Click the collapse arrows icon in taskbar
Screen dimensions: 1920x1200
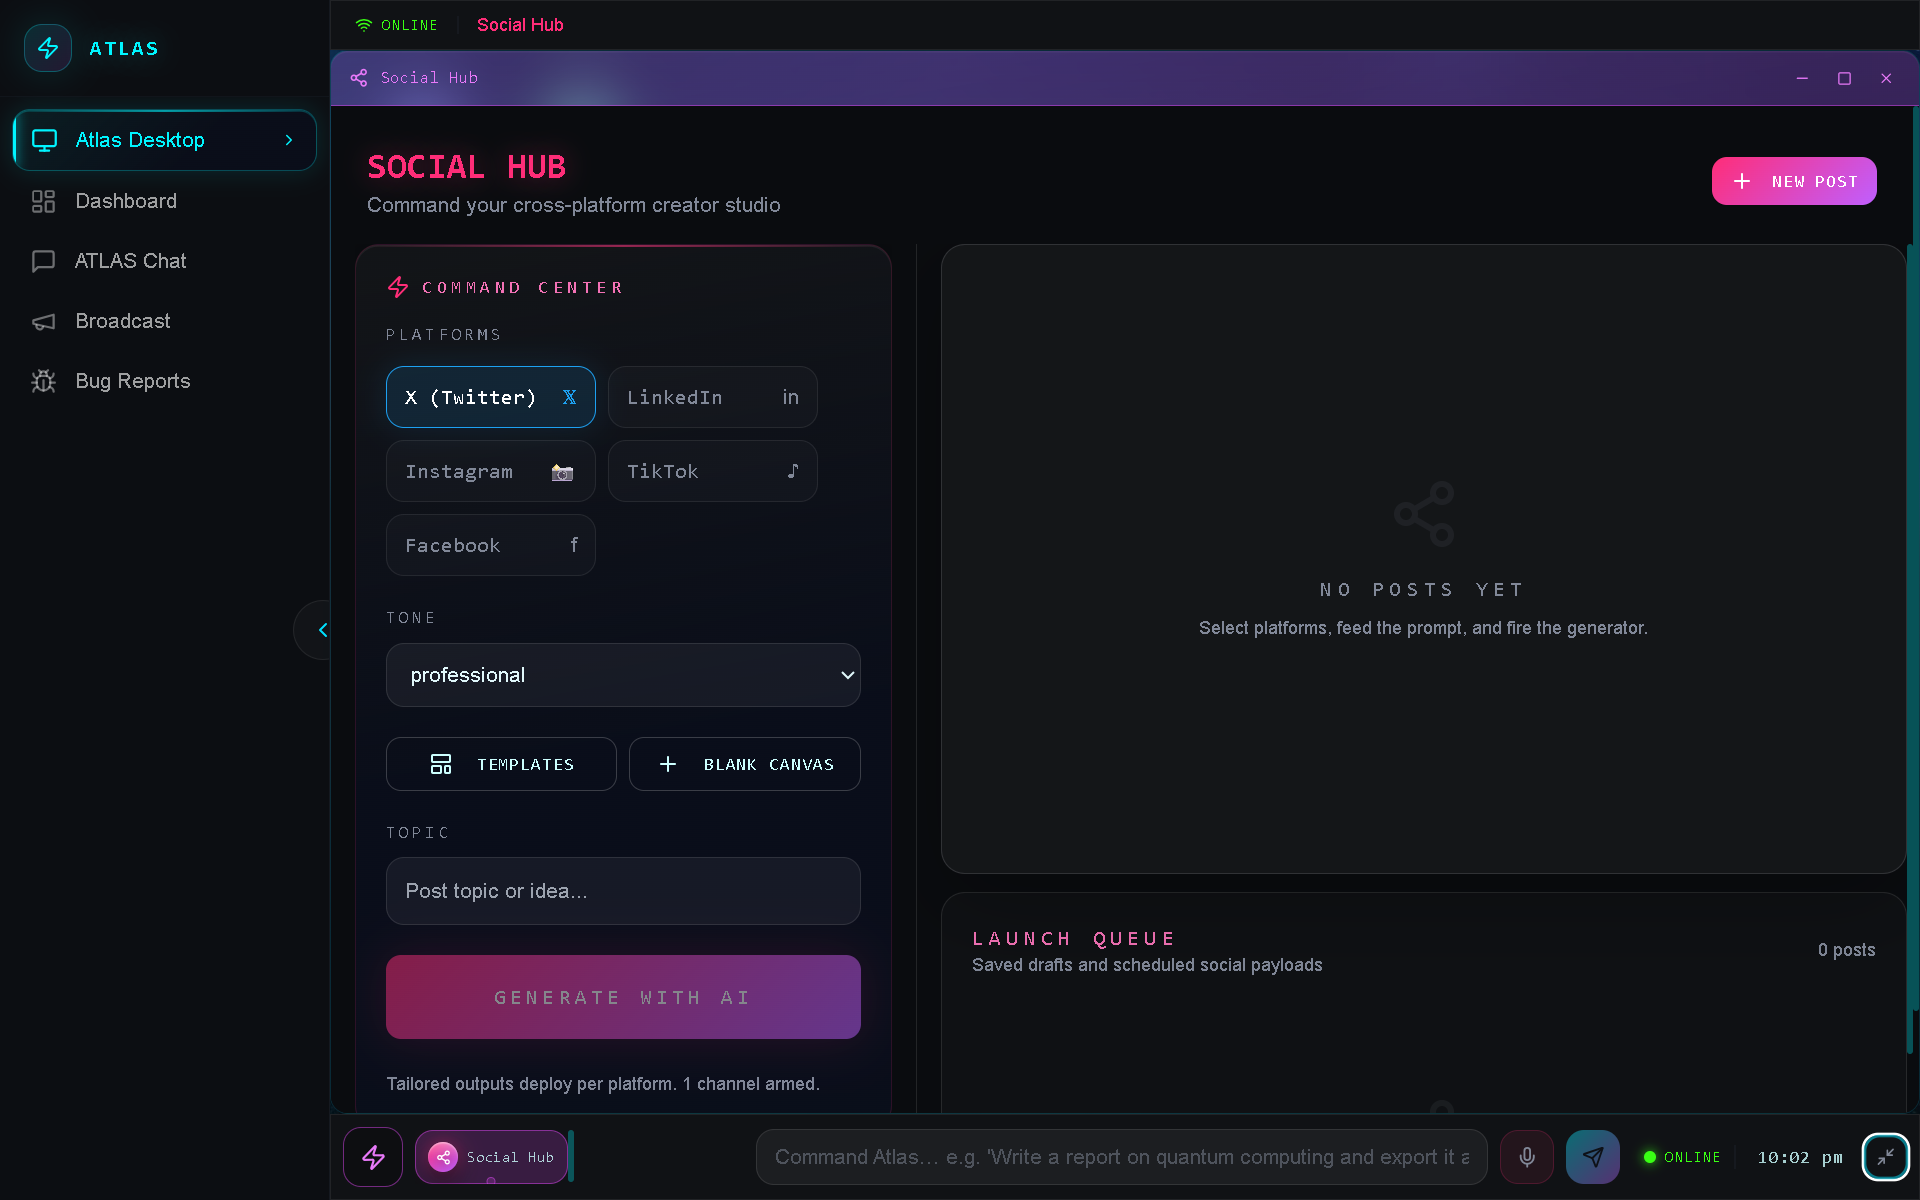(x=1886, y=1157)
